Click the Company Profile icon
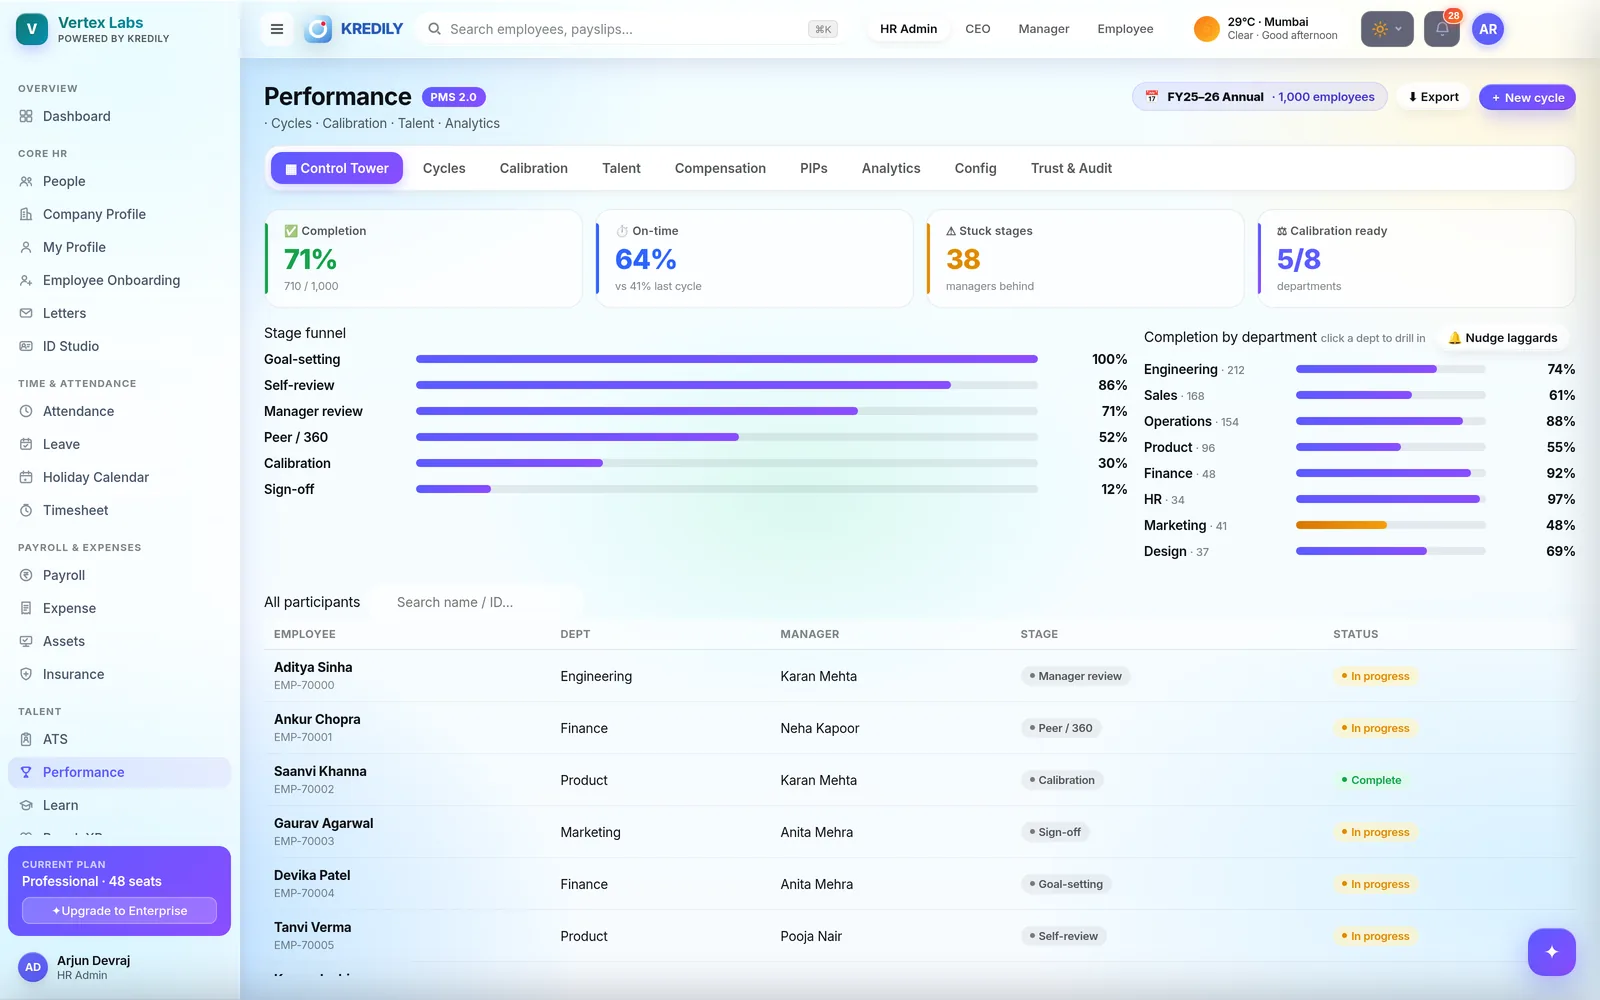This screenshot has height=1000, width=1600. click(x=26, y=214)
